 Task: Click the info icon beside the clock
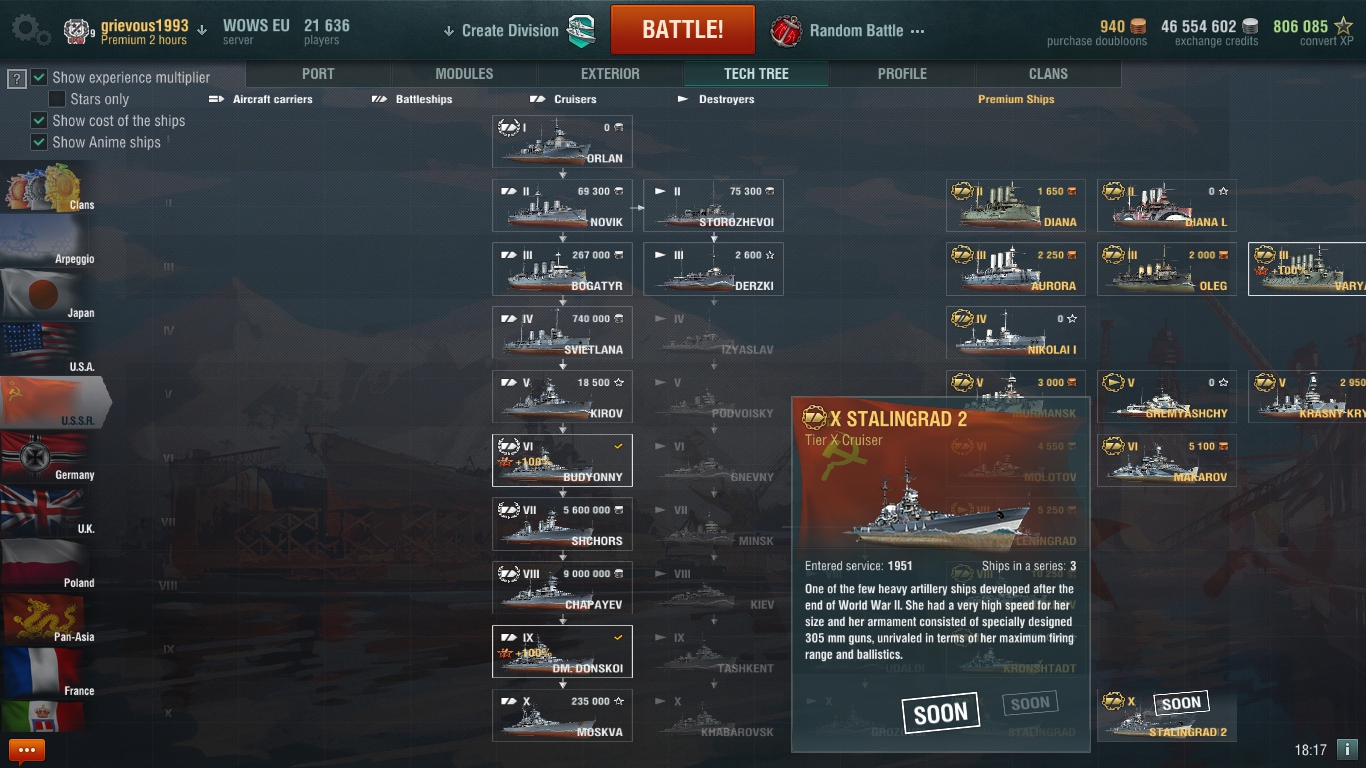pos(1347,749)
